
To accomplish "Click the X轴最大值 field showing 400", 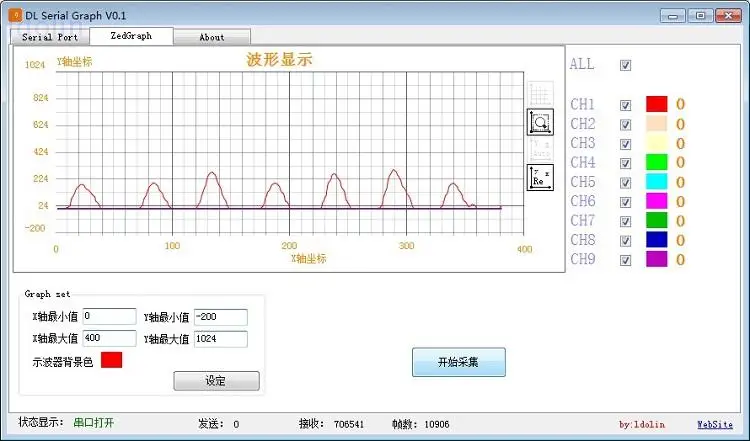I will coord(110,338).
